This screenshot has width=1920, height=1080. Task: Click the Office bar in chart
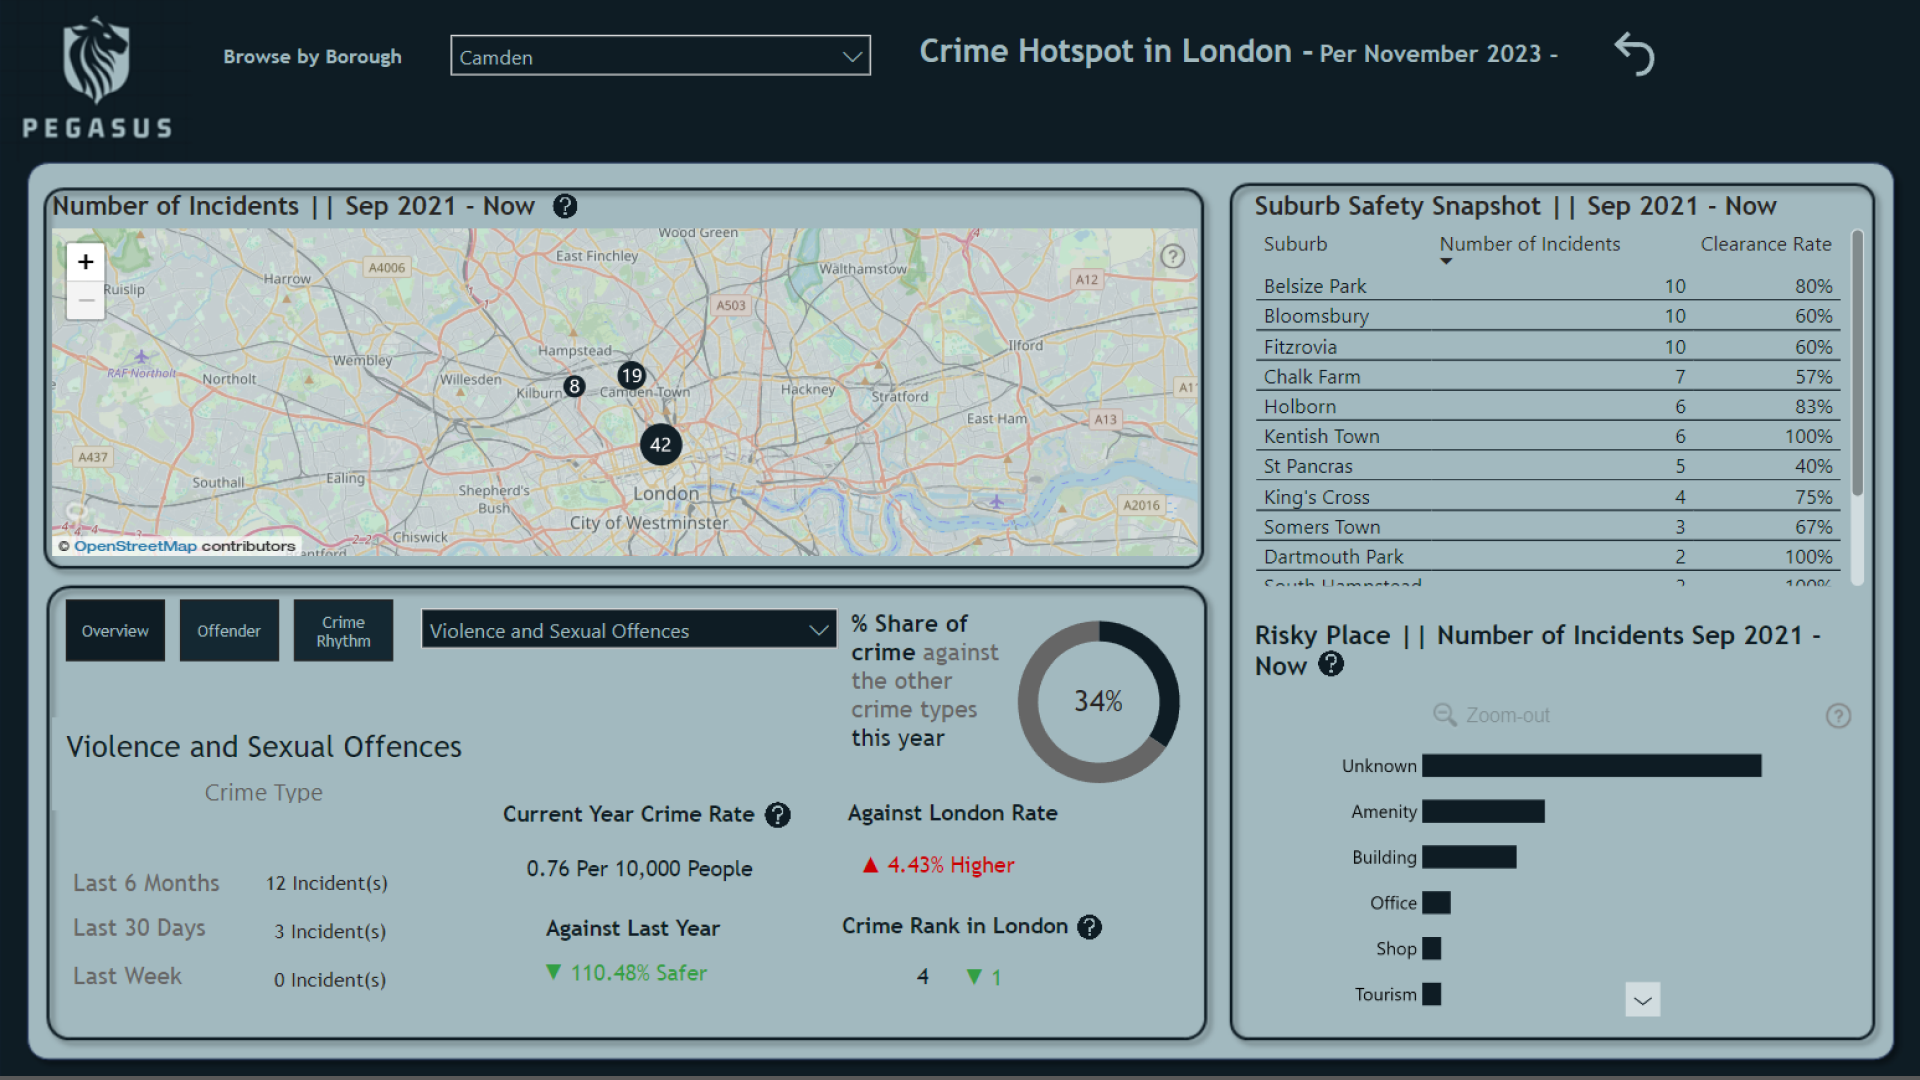(x=1436, y=903)
